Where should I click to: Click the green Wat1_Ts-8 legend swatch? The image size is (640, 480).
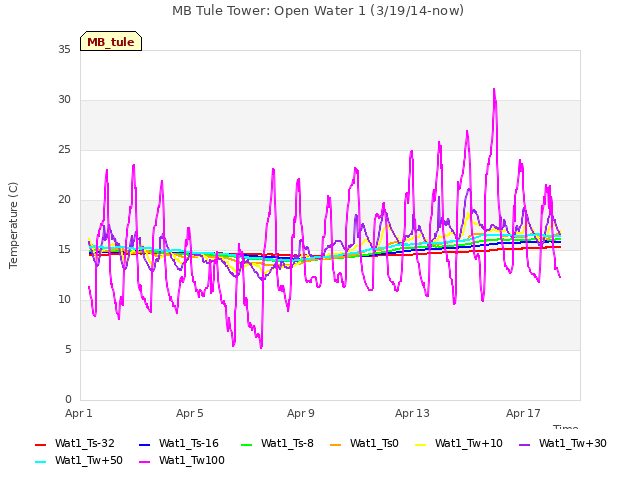tap(247, 444)
